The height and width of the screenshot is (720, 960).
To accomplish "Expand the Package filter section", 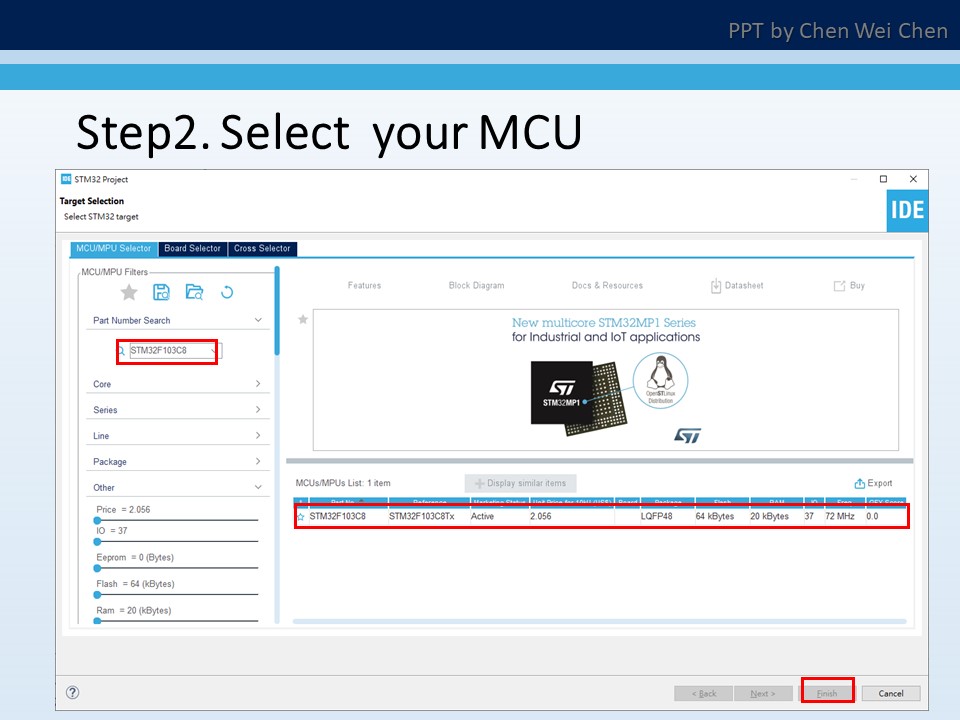I will click(258, 461).
